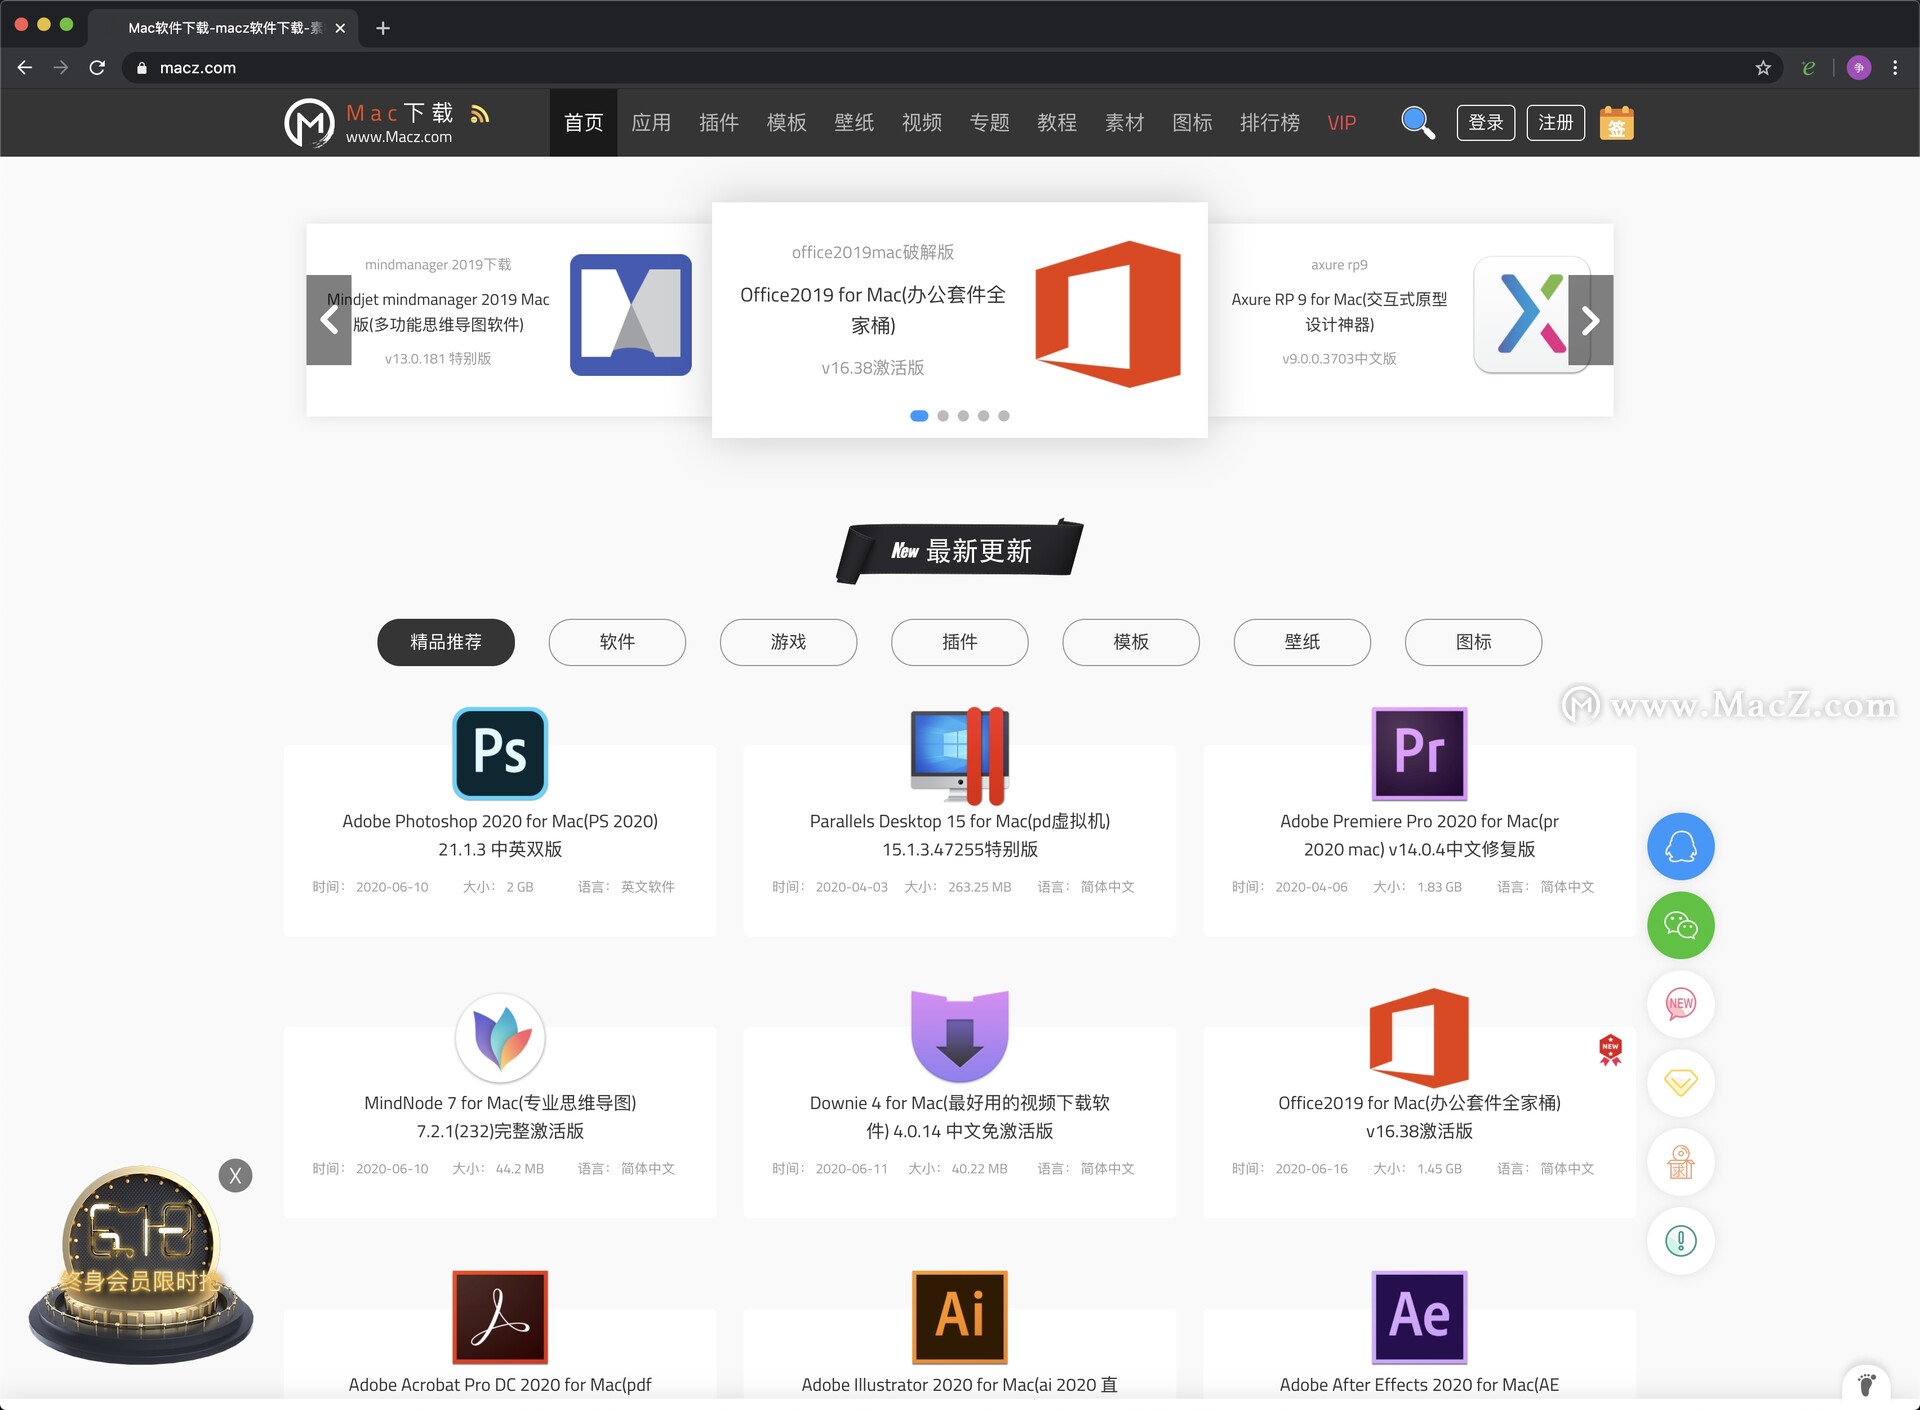This screenshot has width=1920, height=1410.
Task: Select the 精品推荐 filter tab
Action: tap(446, 642)
